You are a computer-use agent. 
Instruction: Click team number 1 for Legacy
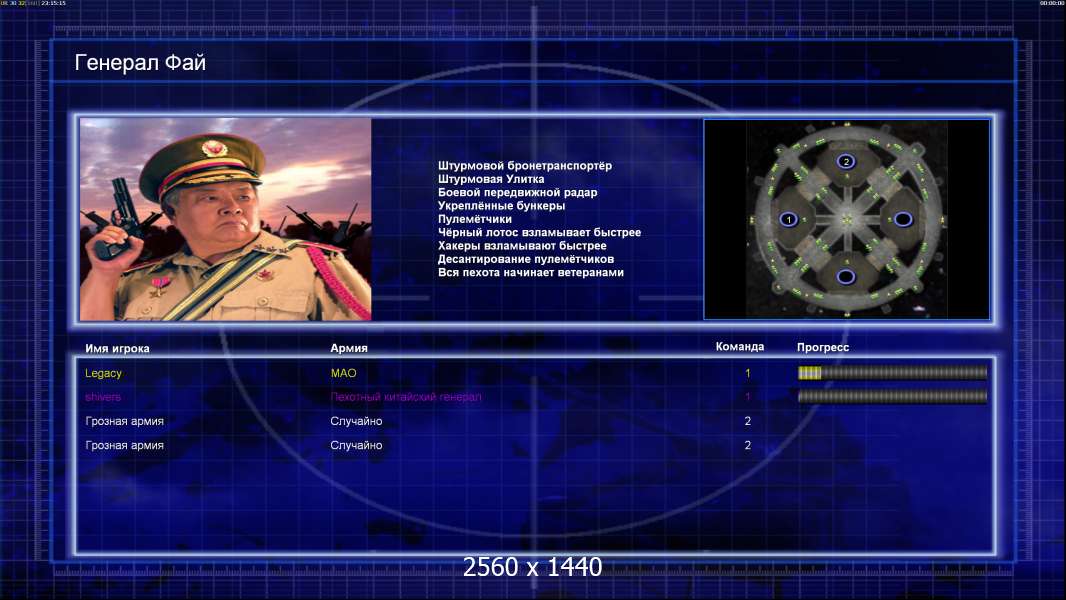click(748, 373)
